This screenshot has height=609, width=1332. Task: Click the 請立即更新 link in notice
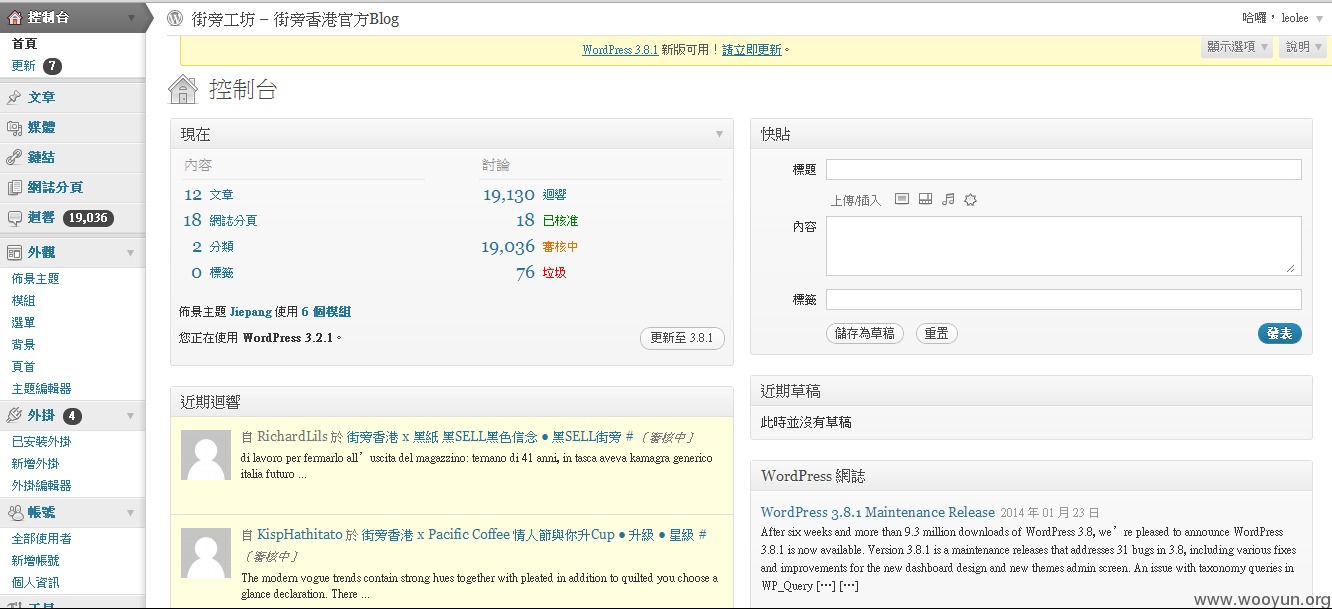click(x=752, y=50)
